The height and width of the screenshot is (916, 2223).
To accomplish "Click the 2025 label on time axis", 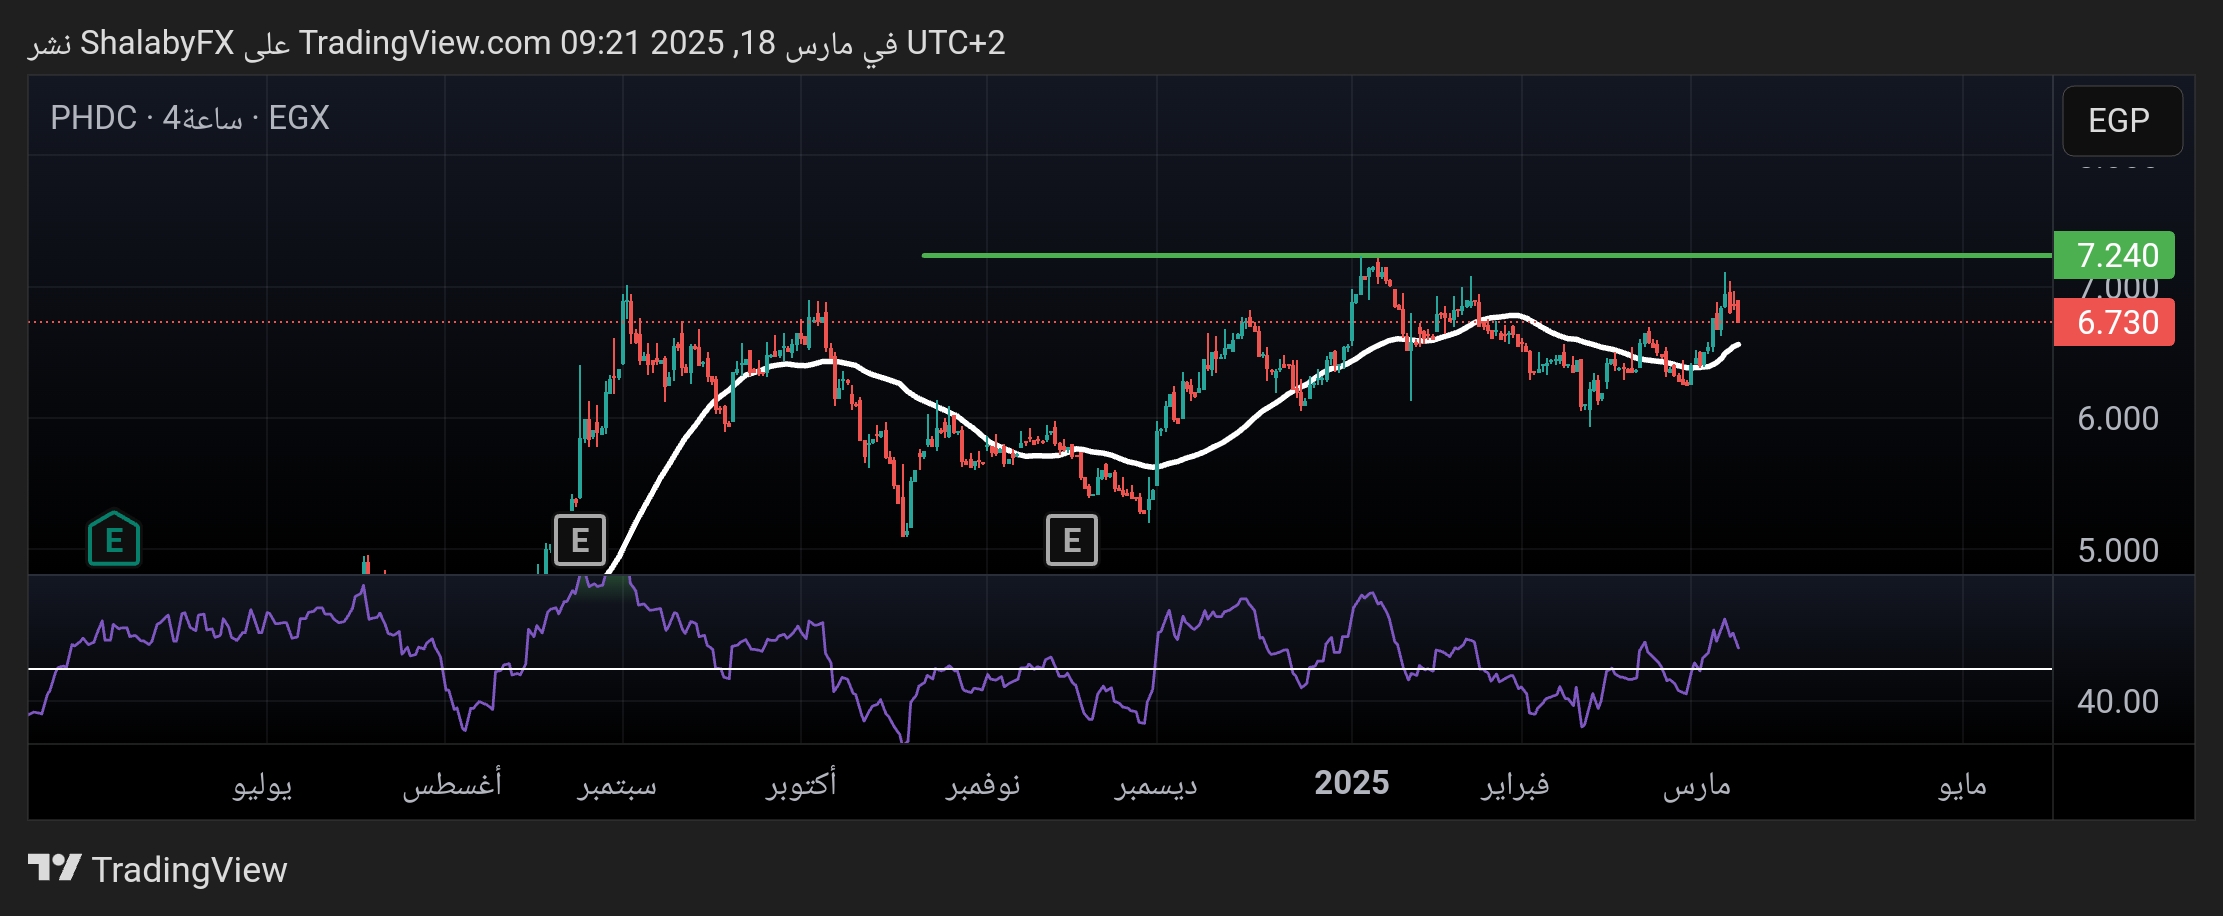I will [x=1351, y=783].
